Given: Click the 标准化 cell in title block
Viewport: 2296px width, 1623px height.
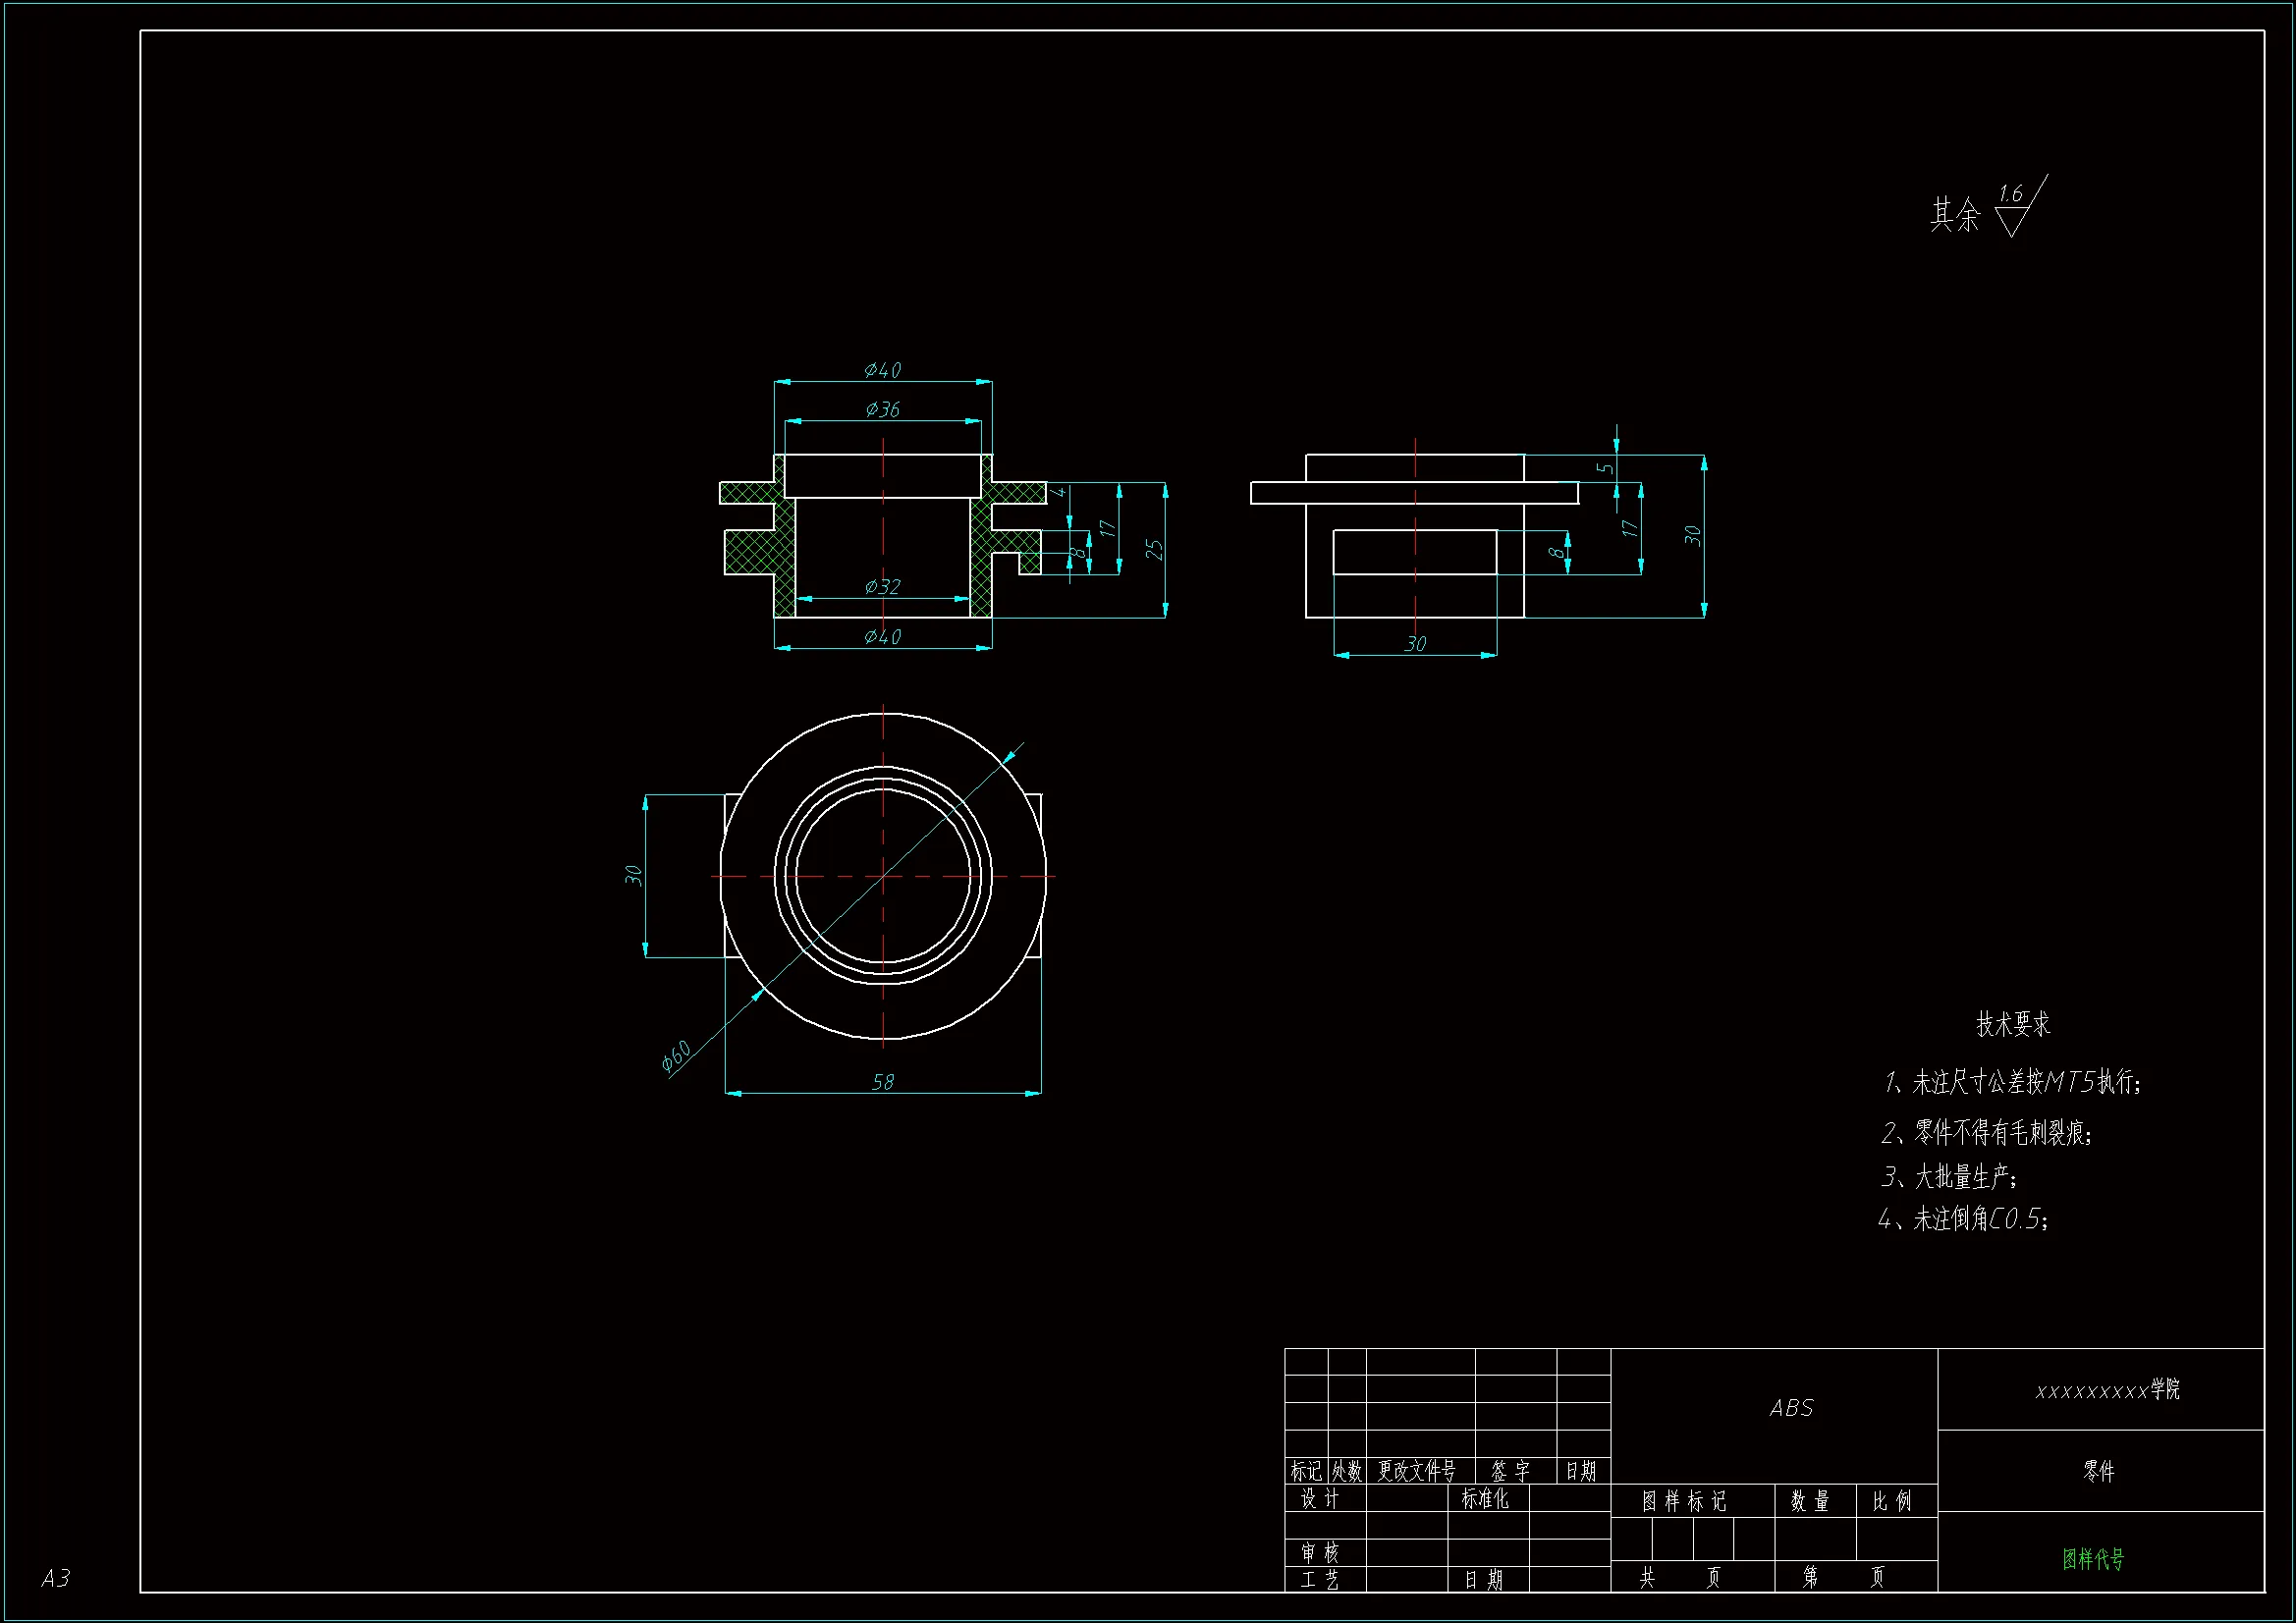Looking at the screenshot, I should (x=1485, y=1499).
